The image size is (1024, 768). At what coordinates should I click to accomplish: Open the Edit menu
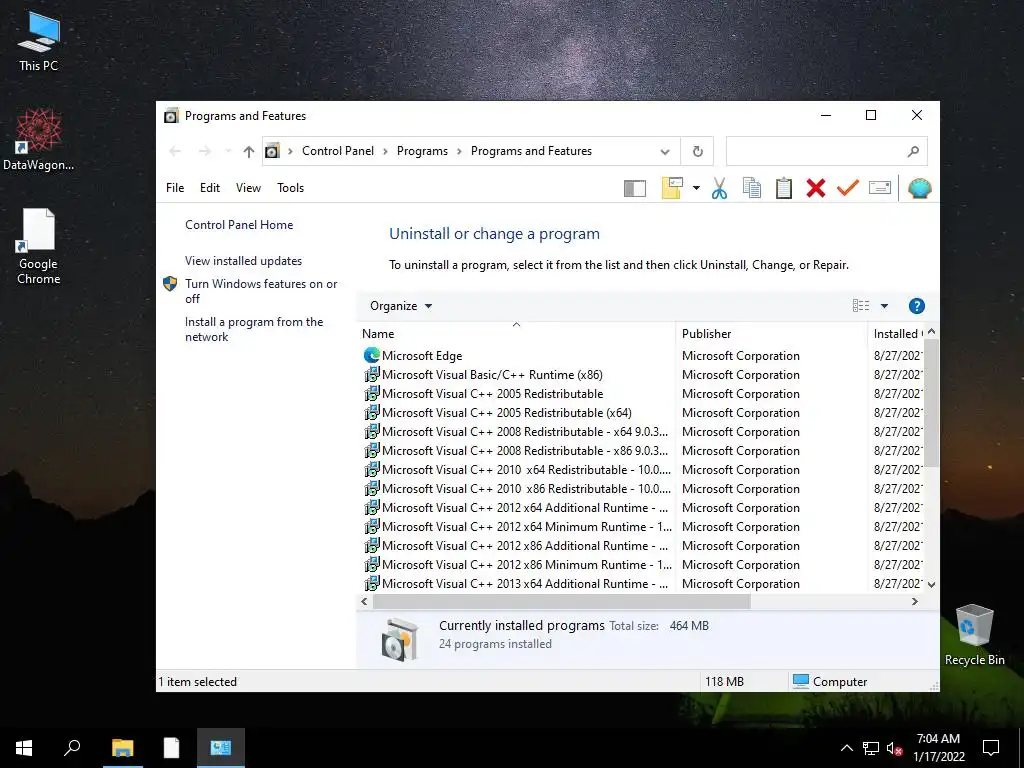pyautogui.click(x=210, y=188)
